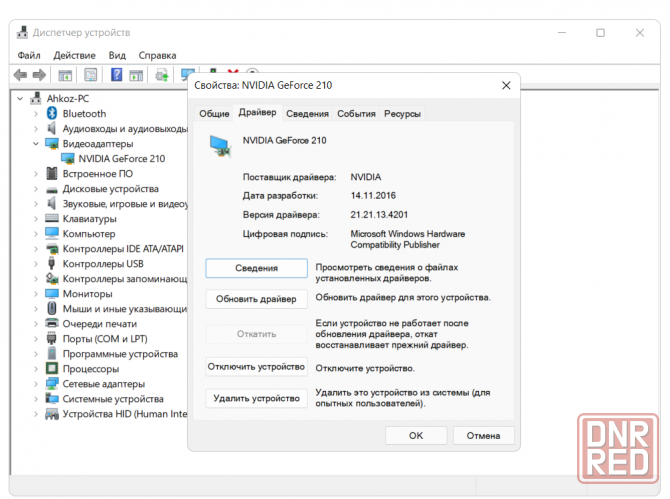Select the Встроенное ПО chip icon
This screenshot has width=670, height=499.
pyautogui.click(x=52, y=174)
